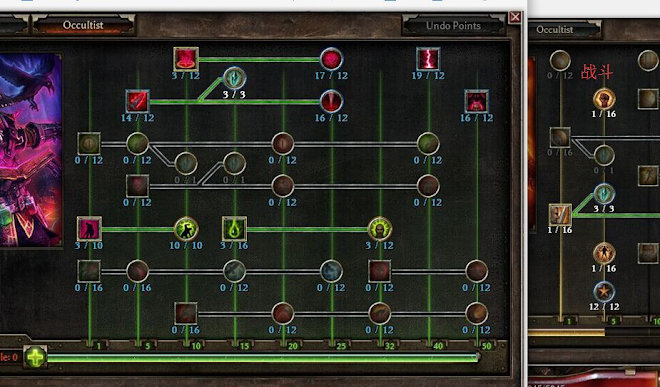
Task: Select the Doom Bolt skill (19 / 12)
Action: coord(428,59)
